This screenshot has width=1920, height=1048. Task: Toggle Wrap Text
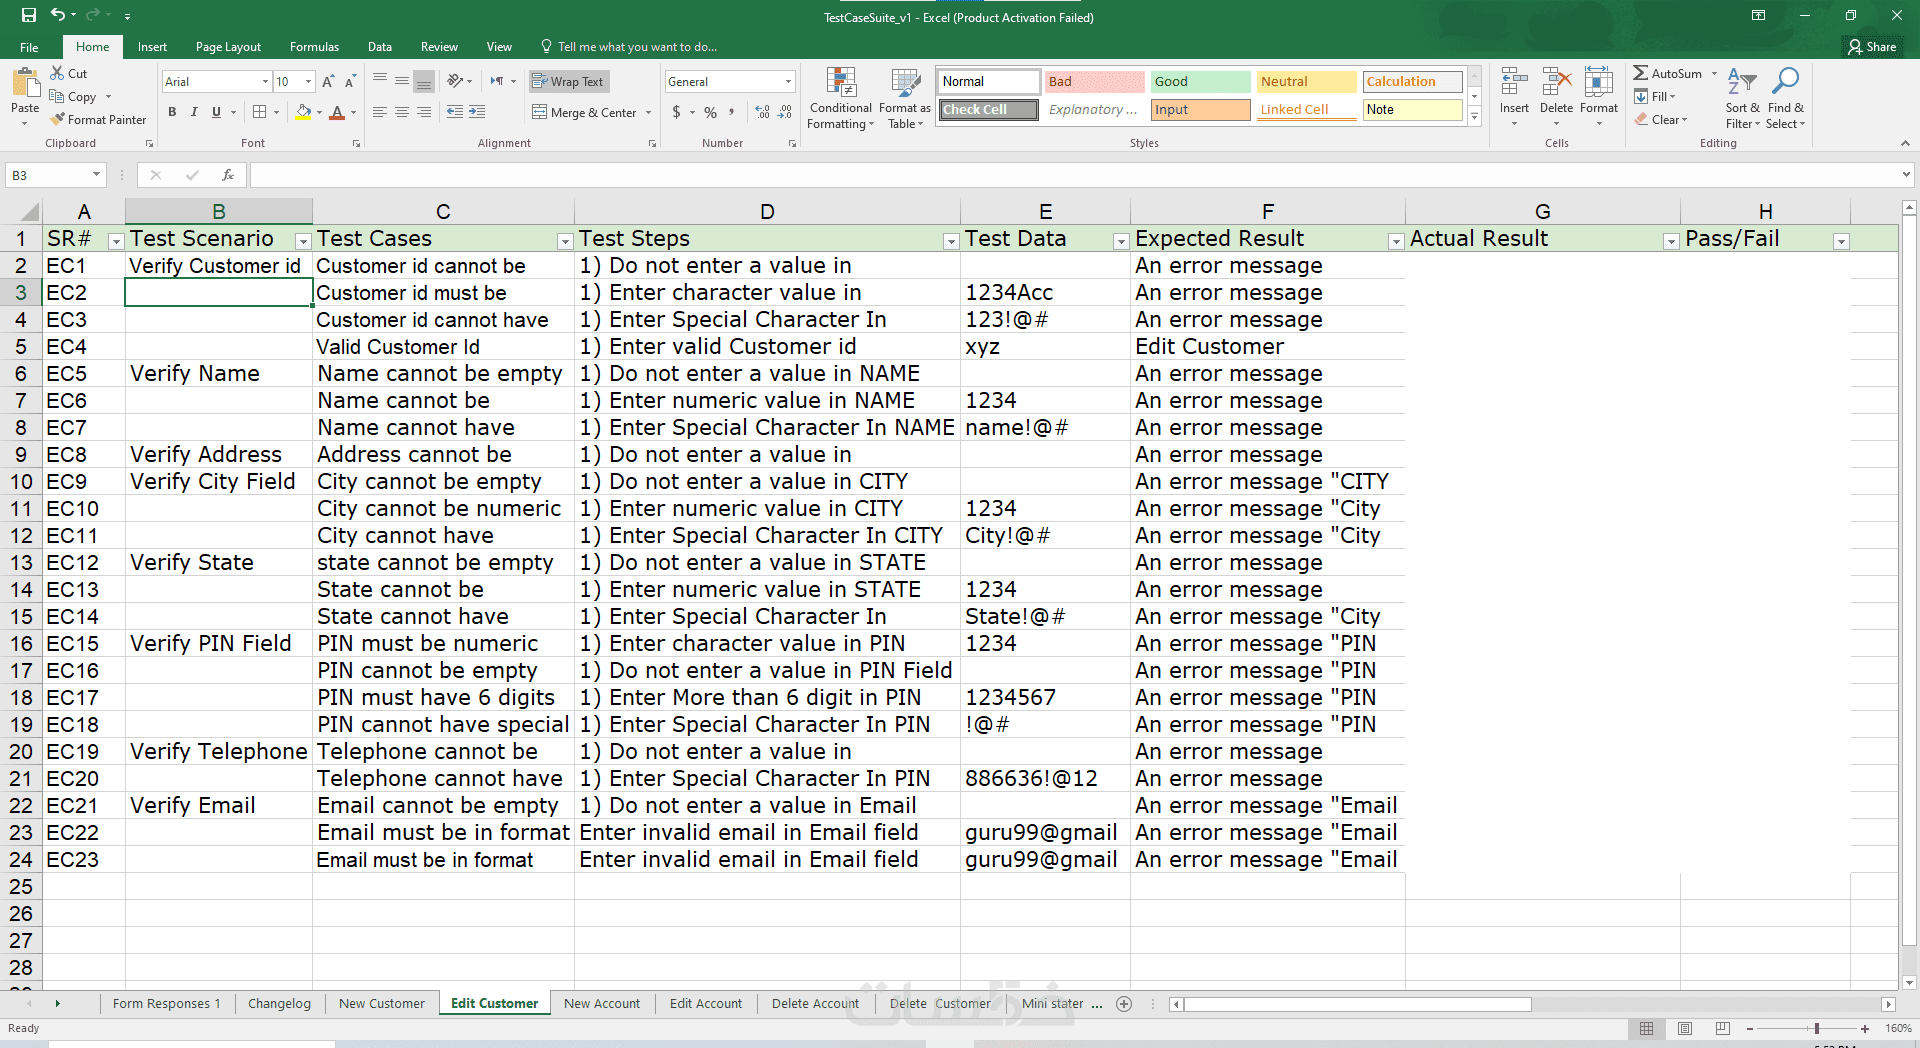pyautogui.click(x=568, y=82)
